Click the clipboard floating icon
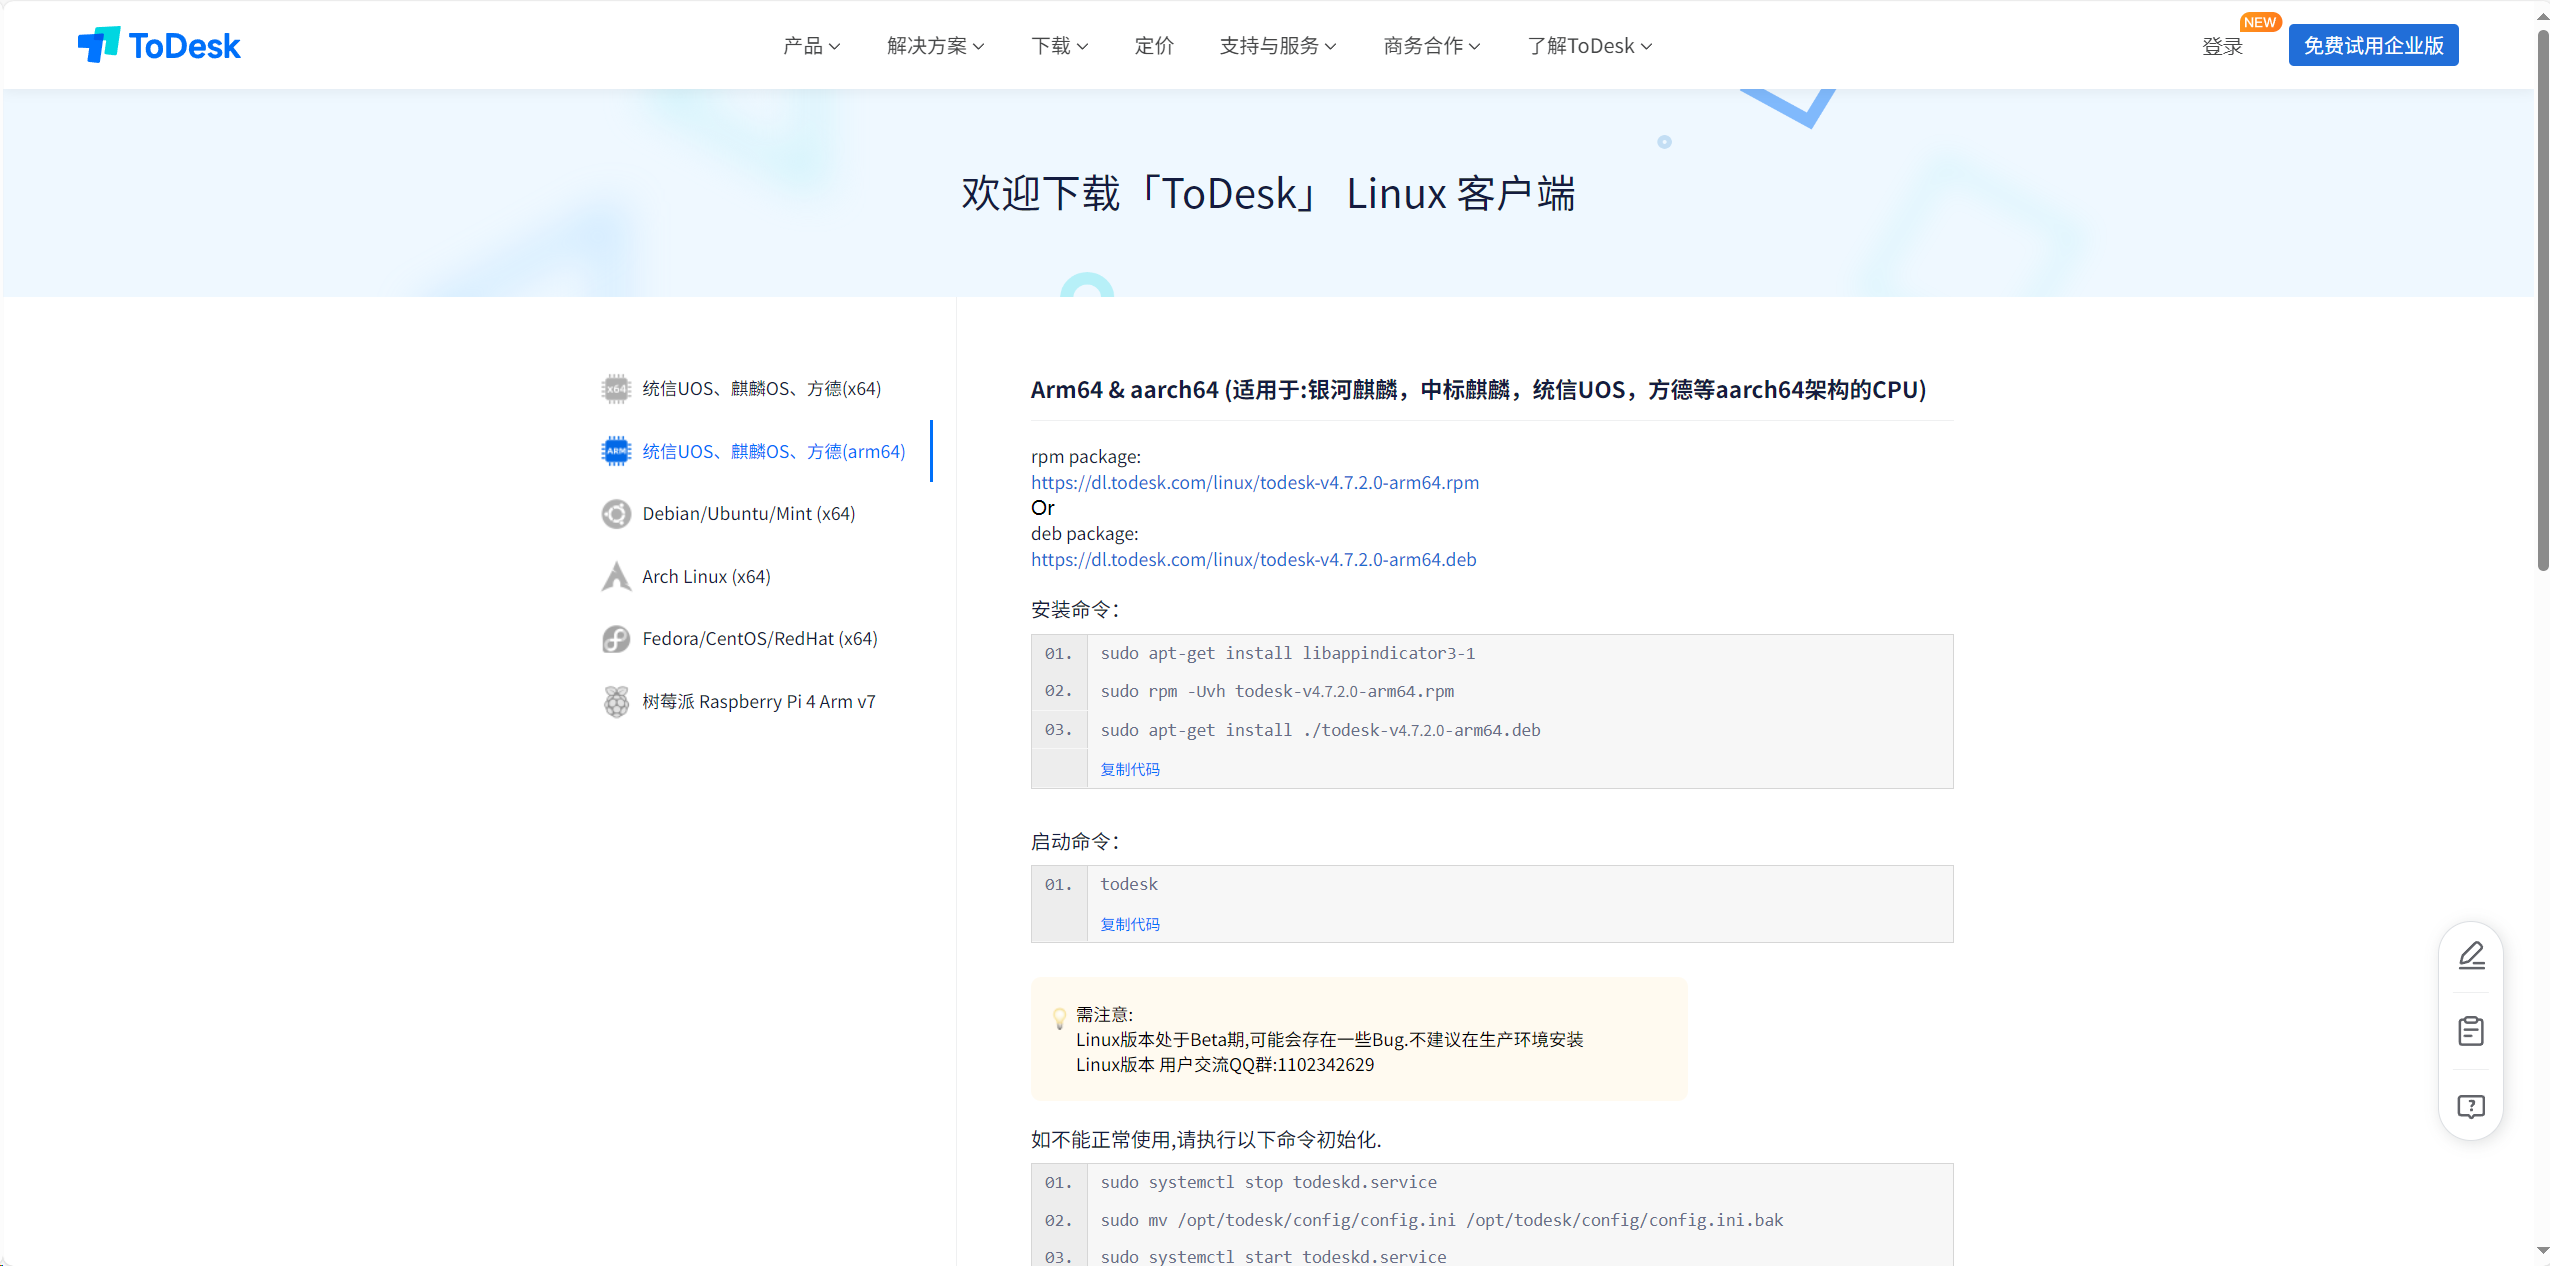This screenshot has height=1266, width=2550. point(2471,1031)
